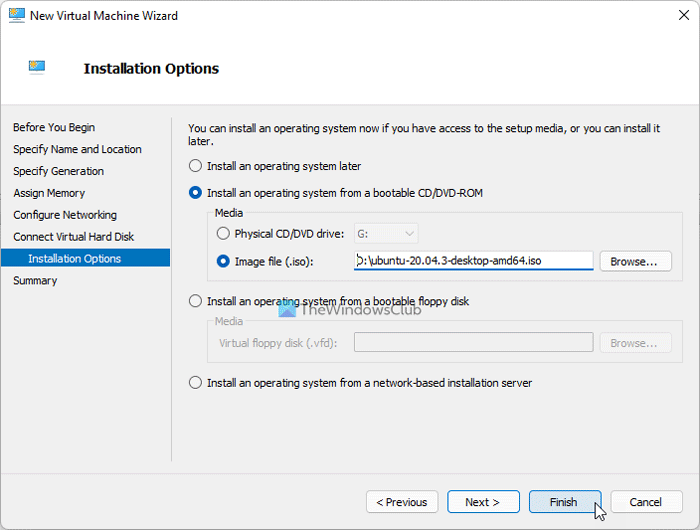Screen dimensions: 700x530
Task: Click Browse for the ISO image file
Action: pyautogui.click(x=634, y=261)
